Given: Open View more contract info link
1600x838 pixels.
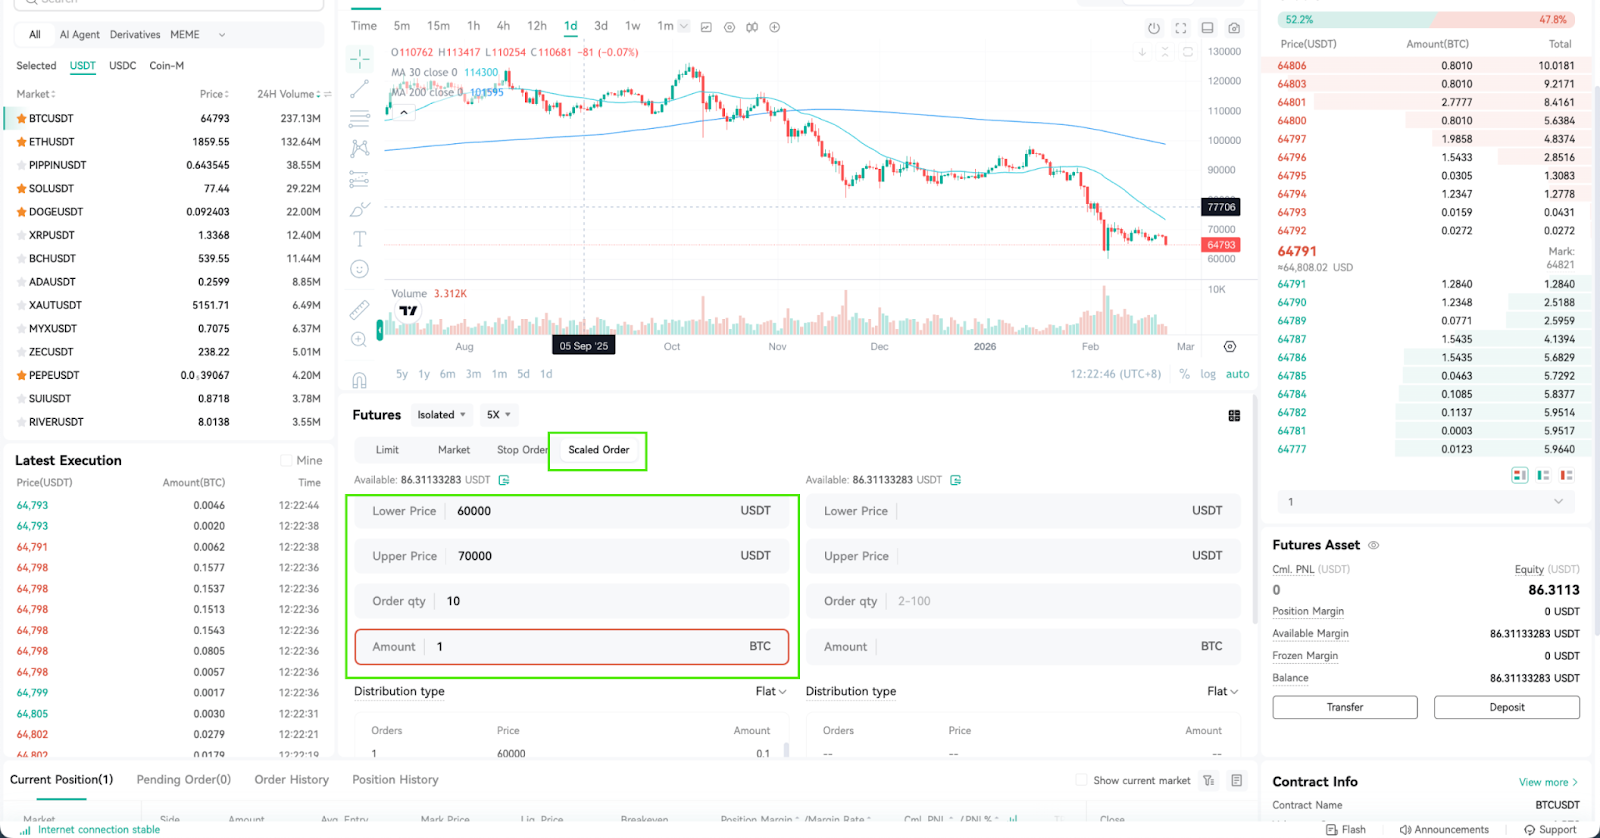Looking at the screenshot, I should click(x=1548, y=782).
